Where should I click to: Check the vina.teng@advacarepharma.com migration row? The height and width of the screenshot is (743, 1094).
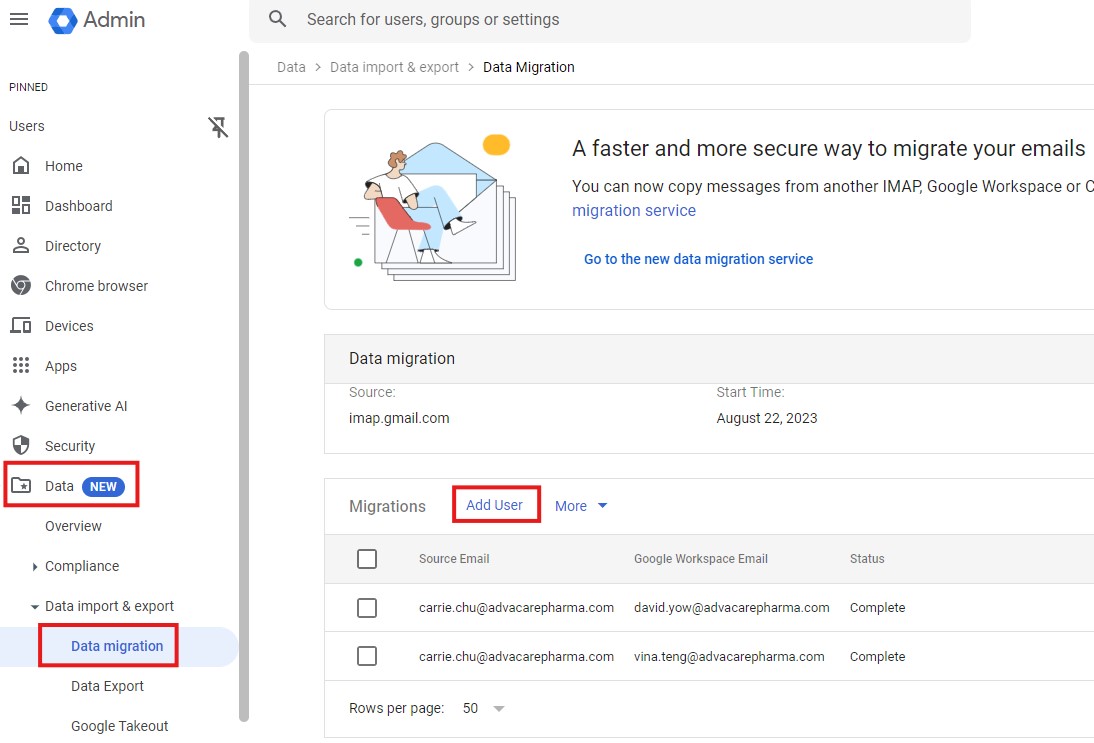tap(367, 656)
